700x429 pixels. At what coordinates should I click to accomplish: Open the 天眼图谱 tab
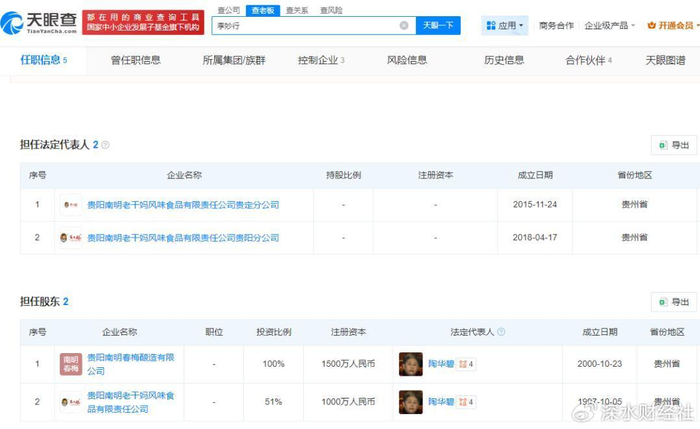(665, 60)
